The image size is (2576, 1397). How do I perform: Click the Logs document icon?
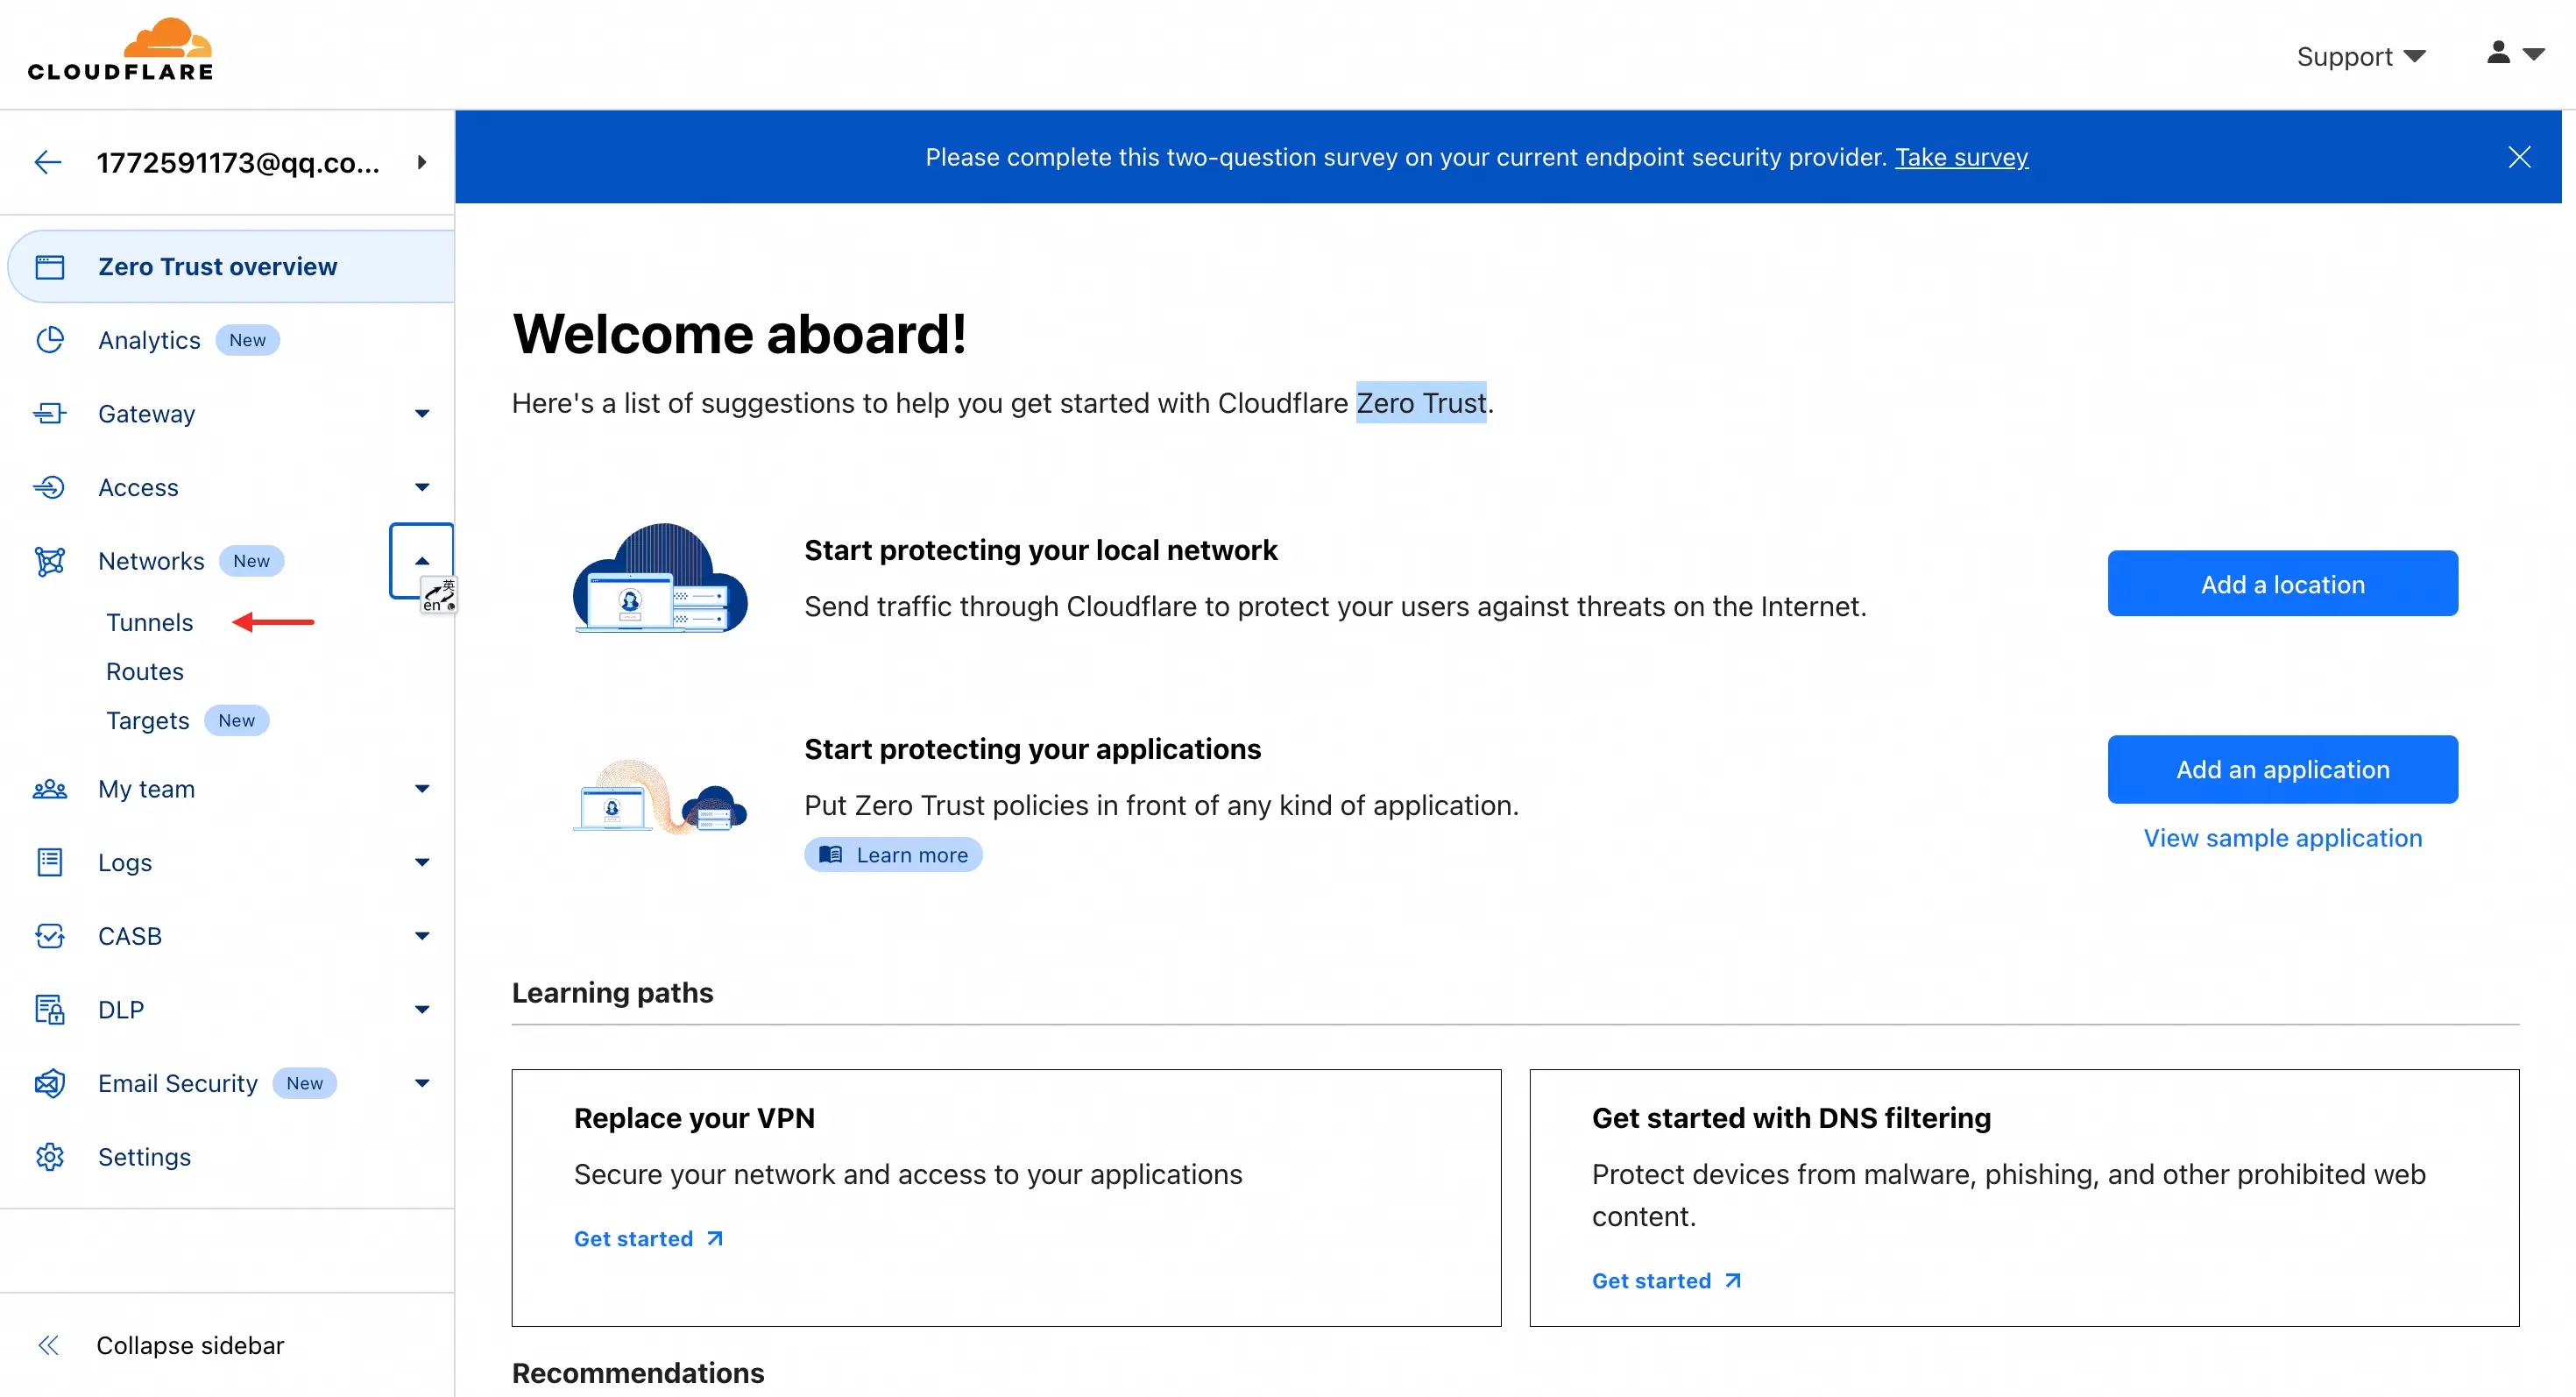click(50, 862)
